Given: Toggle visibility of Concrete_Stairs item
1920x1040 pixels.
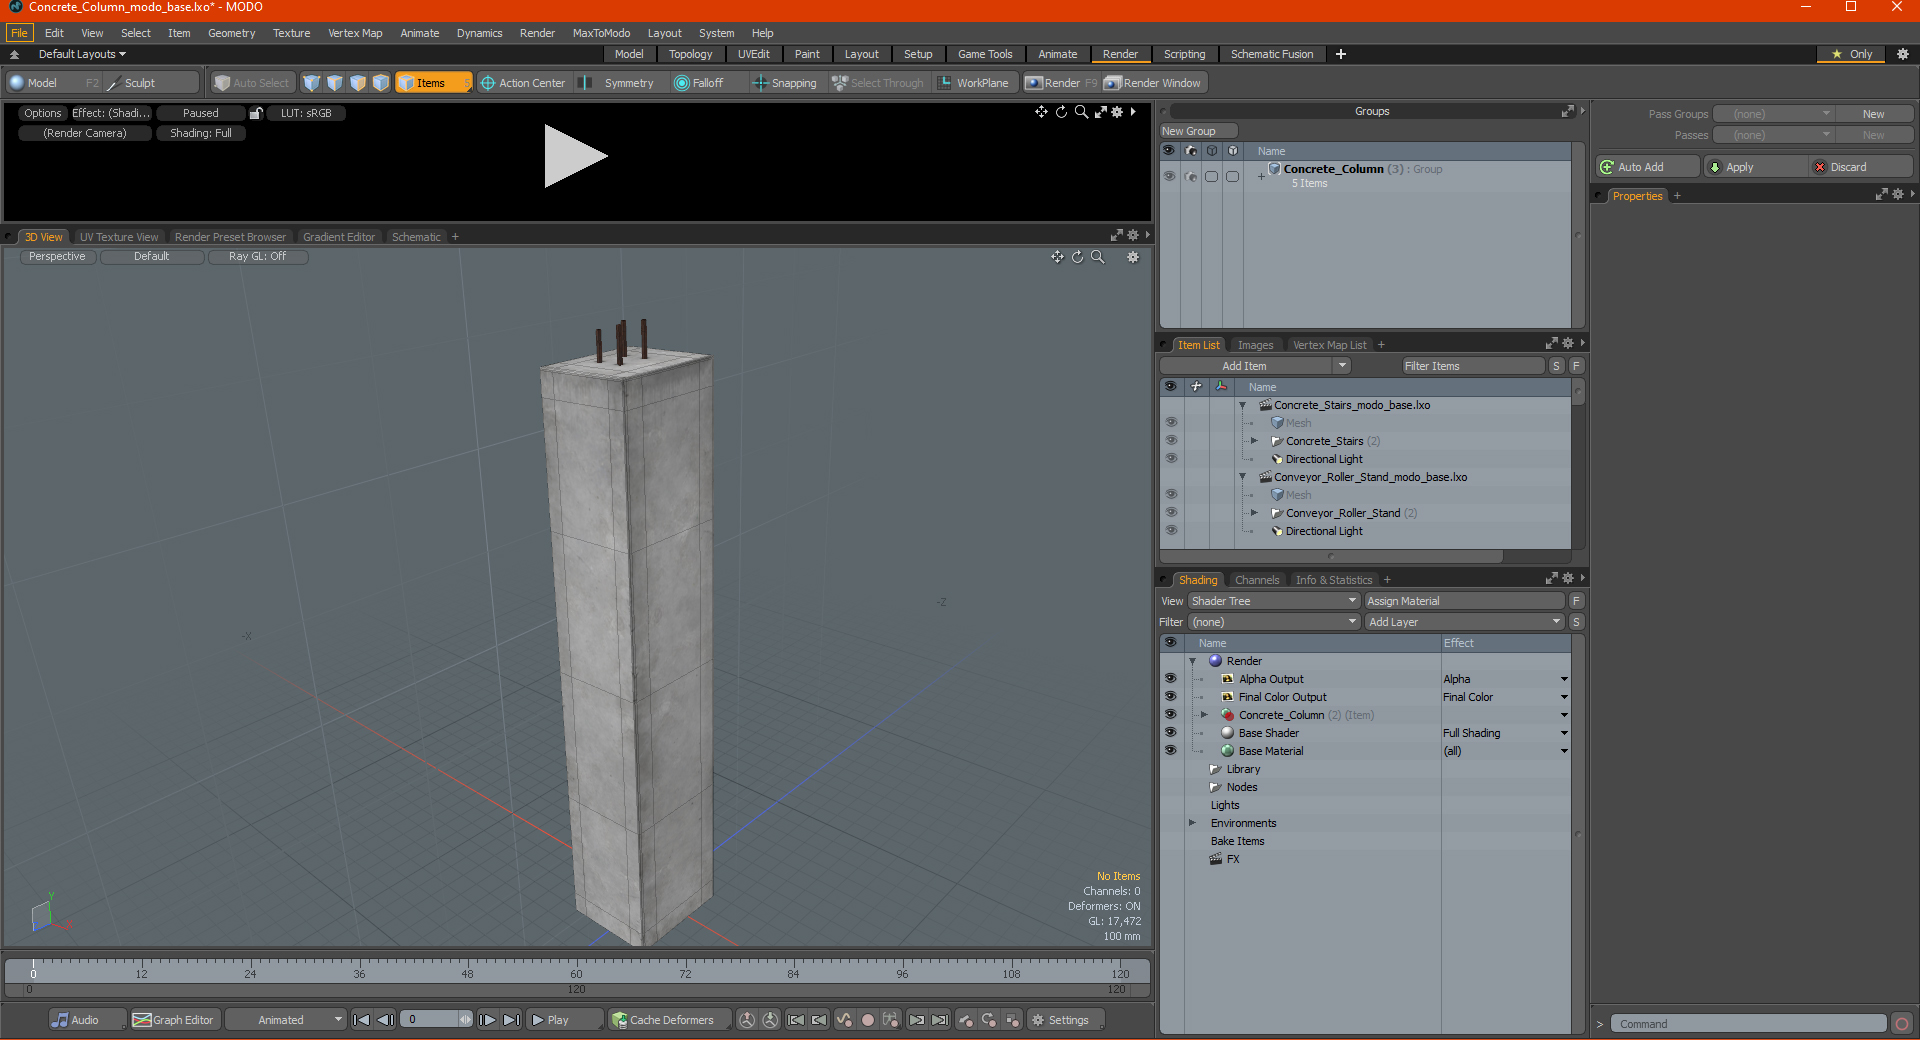Looking at the screenshot, I should click(x=1171, y=441).
